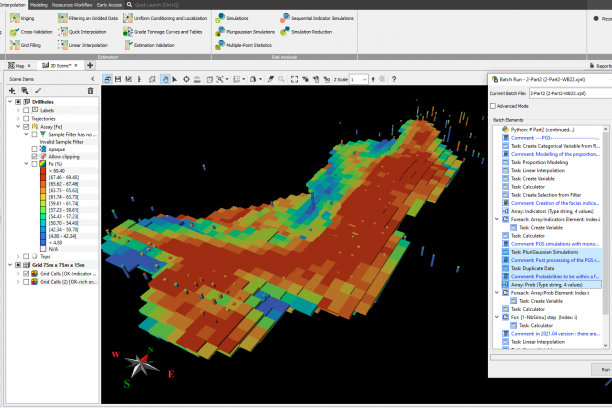612x408 pixels.
Task: Expand the Tops tree node
Action: coord(18,257)
